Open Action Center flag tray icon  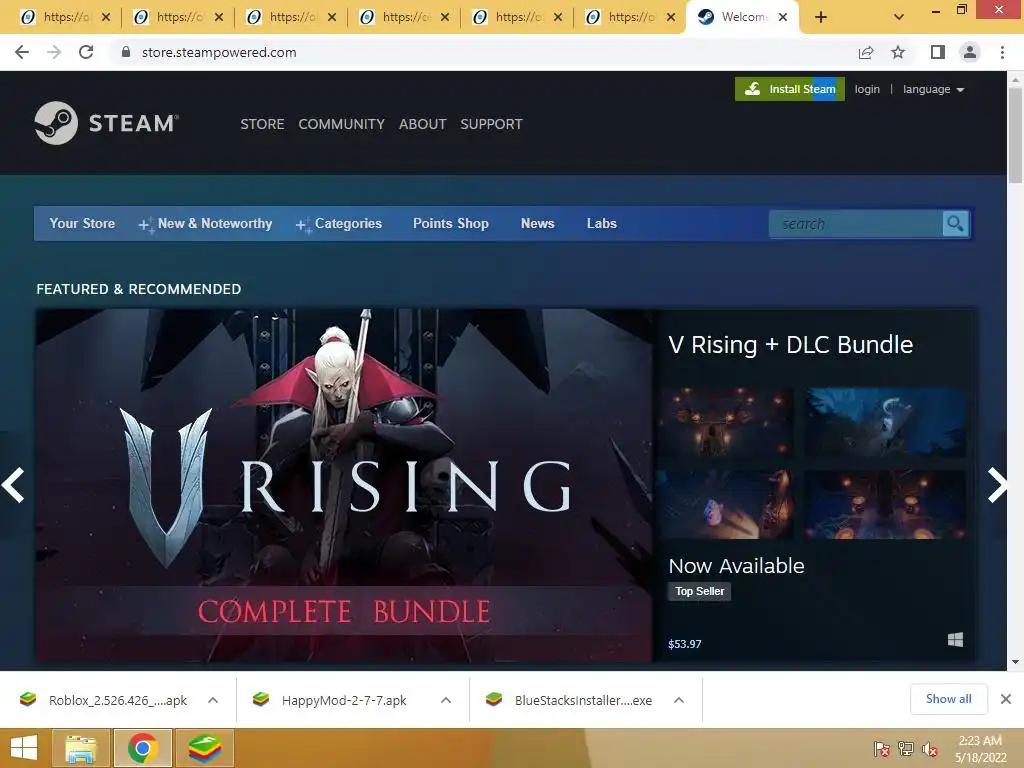(x=882, y=750)
